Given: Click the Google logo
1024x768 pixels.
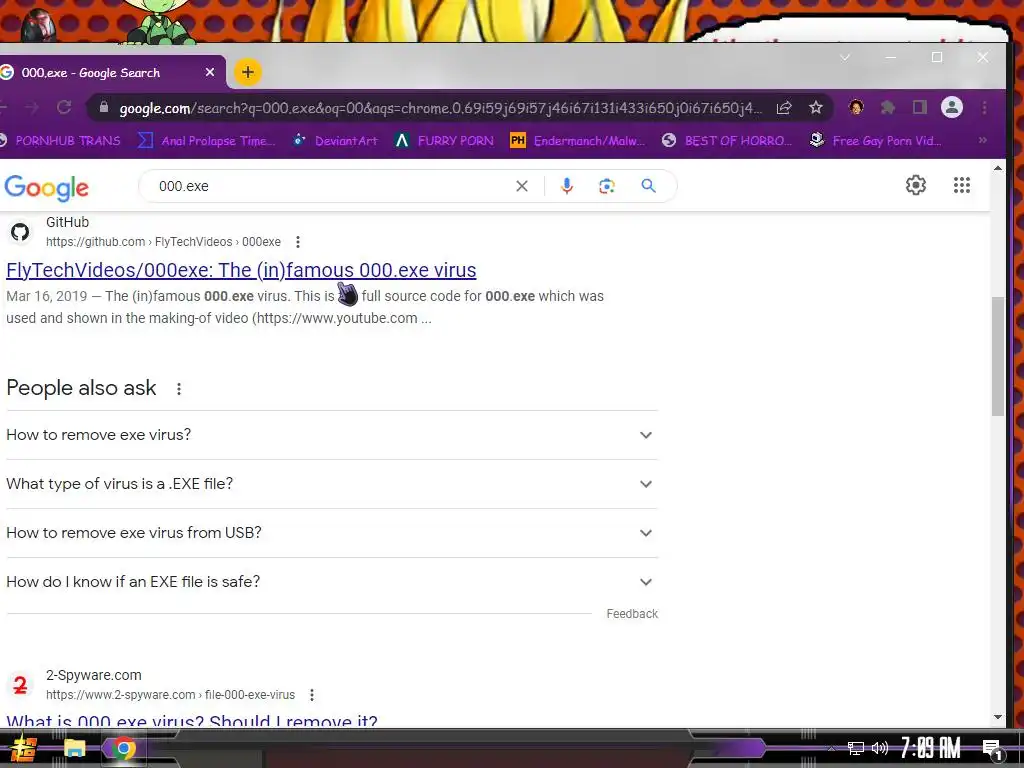Looking at the screenshot, I should [x=46, y=188].
